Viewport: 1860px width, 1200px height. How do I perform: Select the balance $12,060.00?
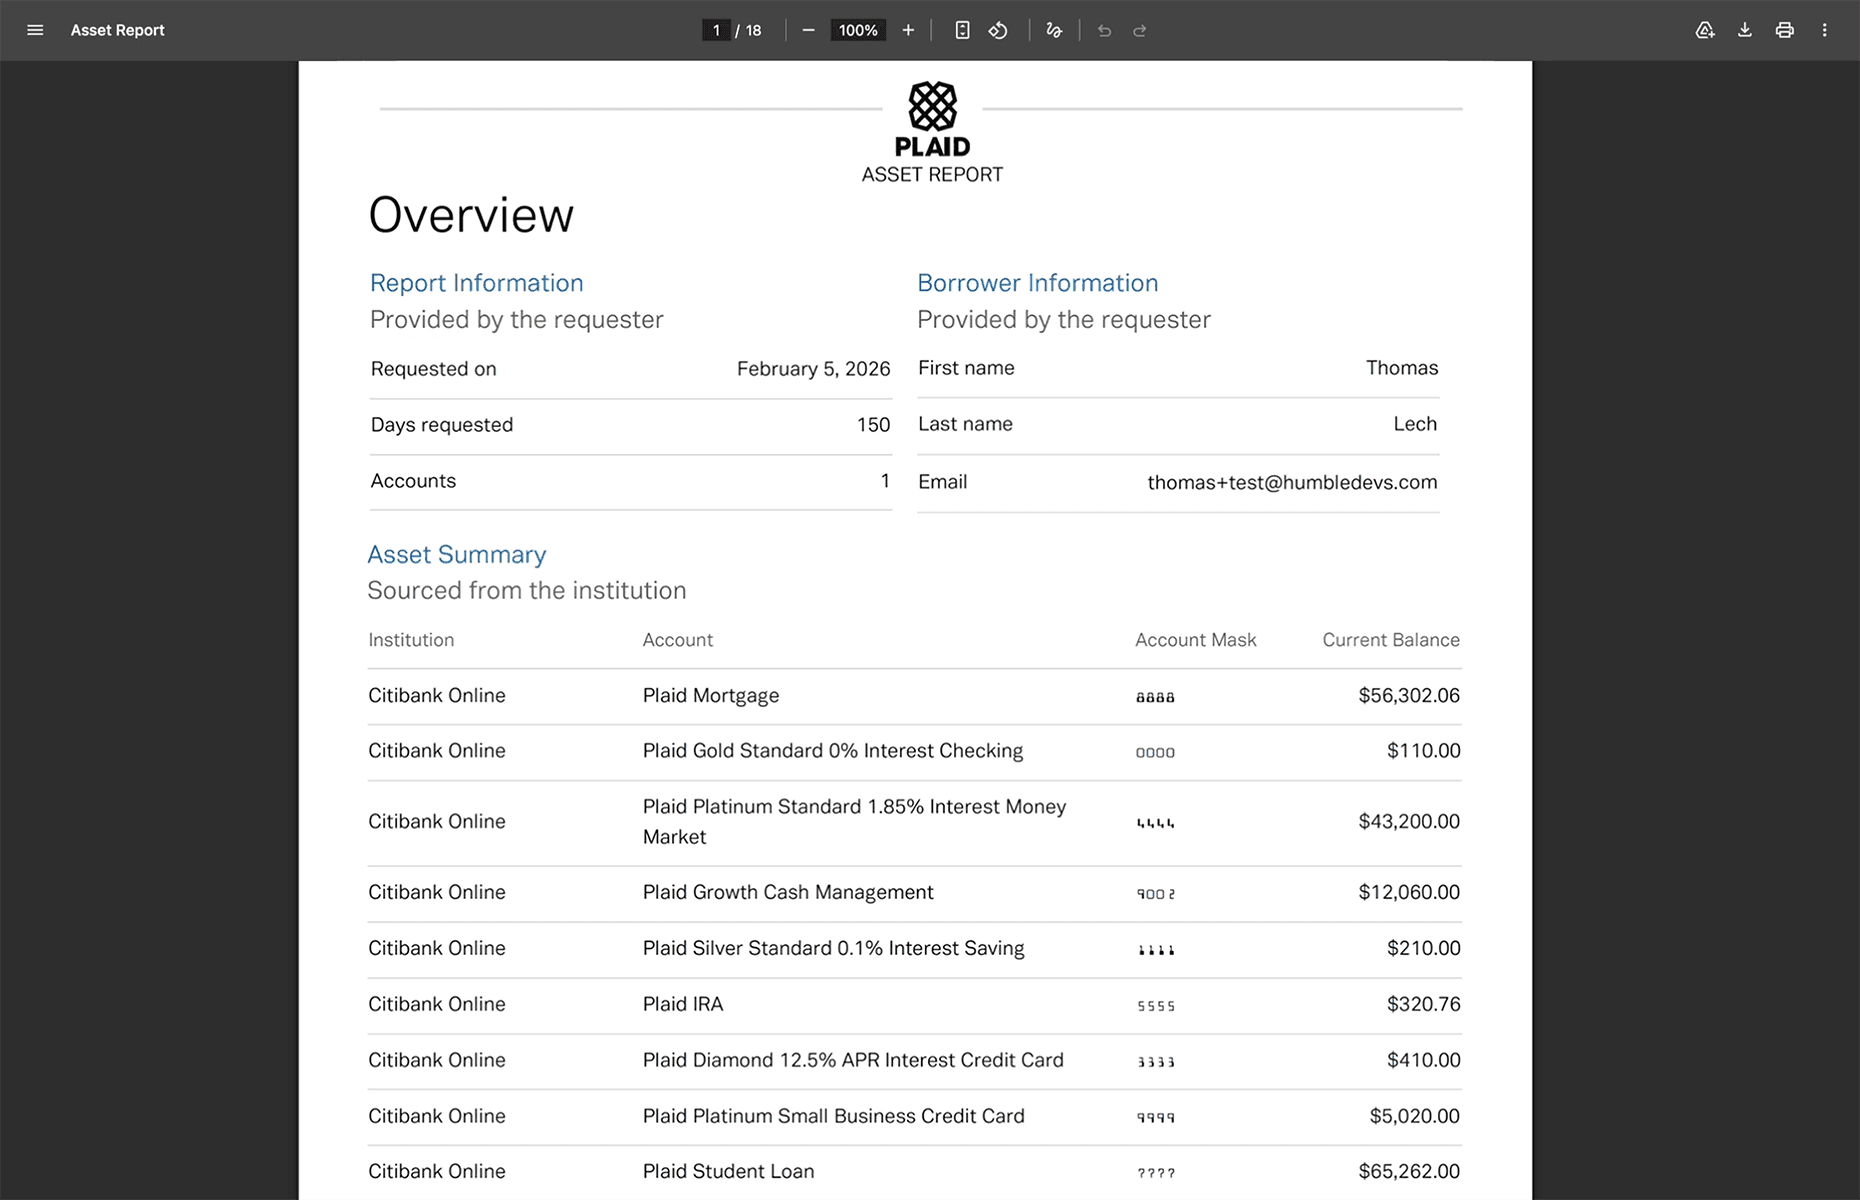(x=1409, y=892)
